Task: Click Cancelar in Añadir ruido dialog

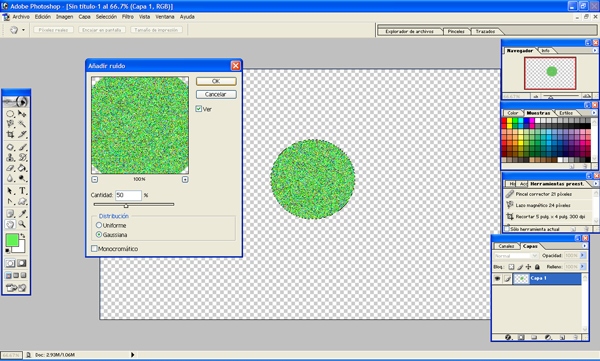Action: click(216, 94)
